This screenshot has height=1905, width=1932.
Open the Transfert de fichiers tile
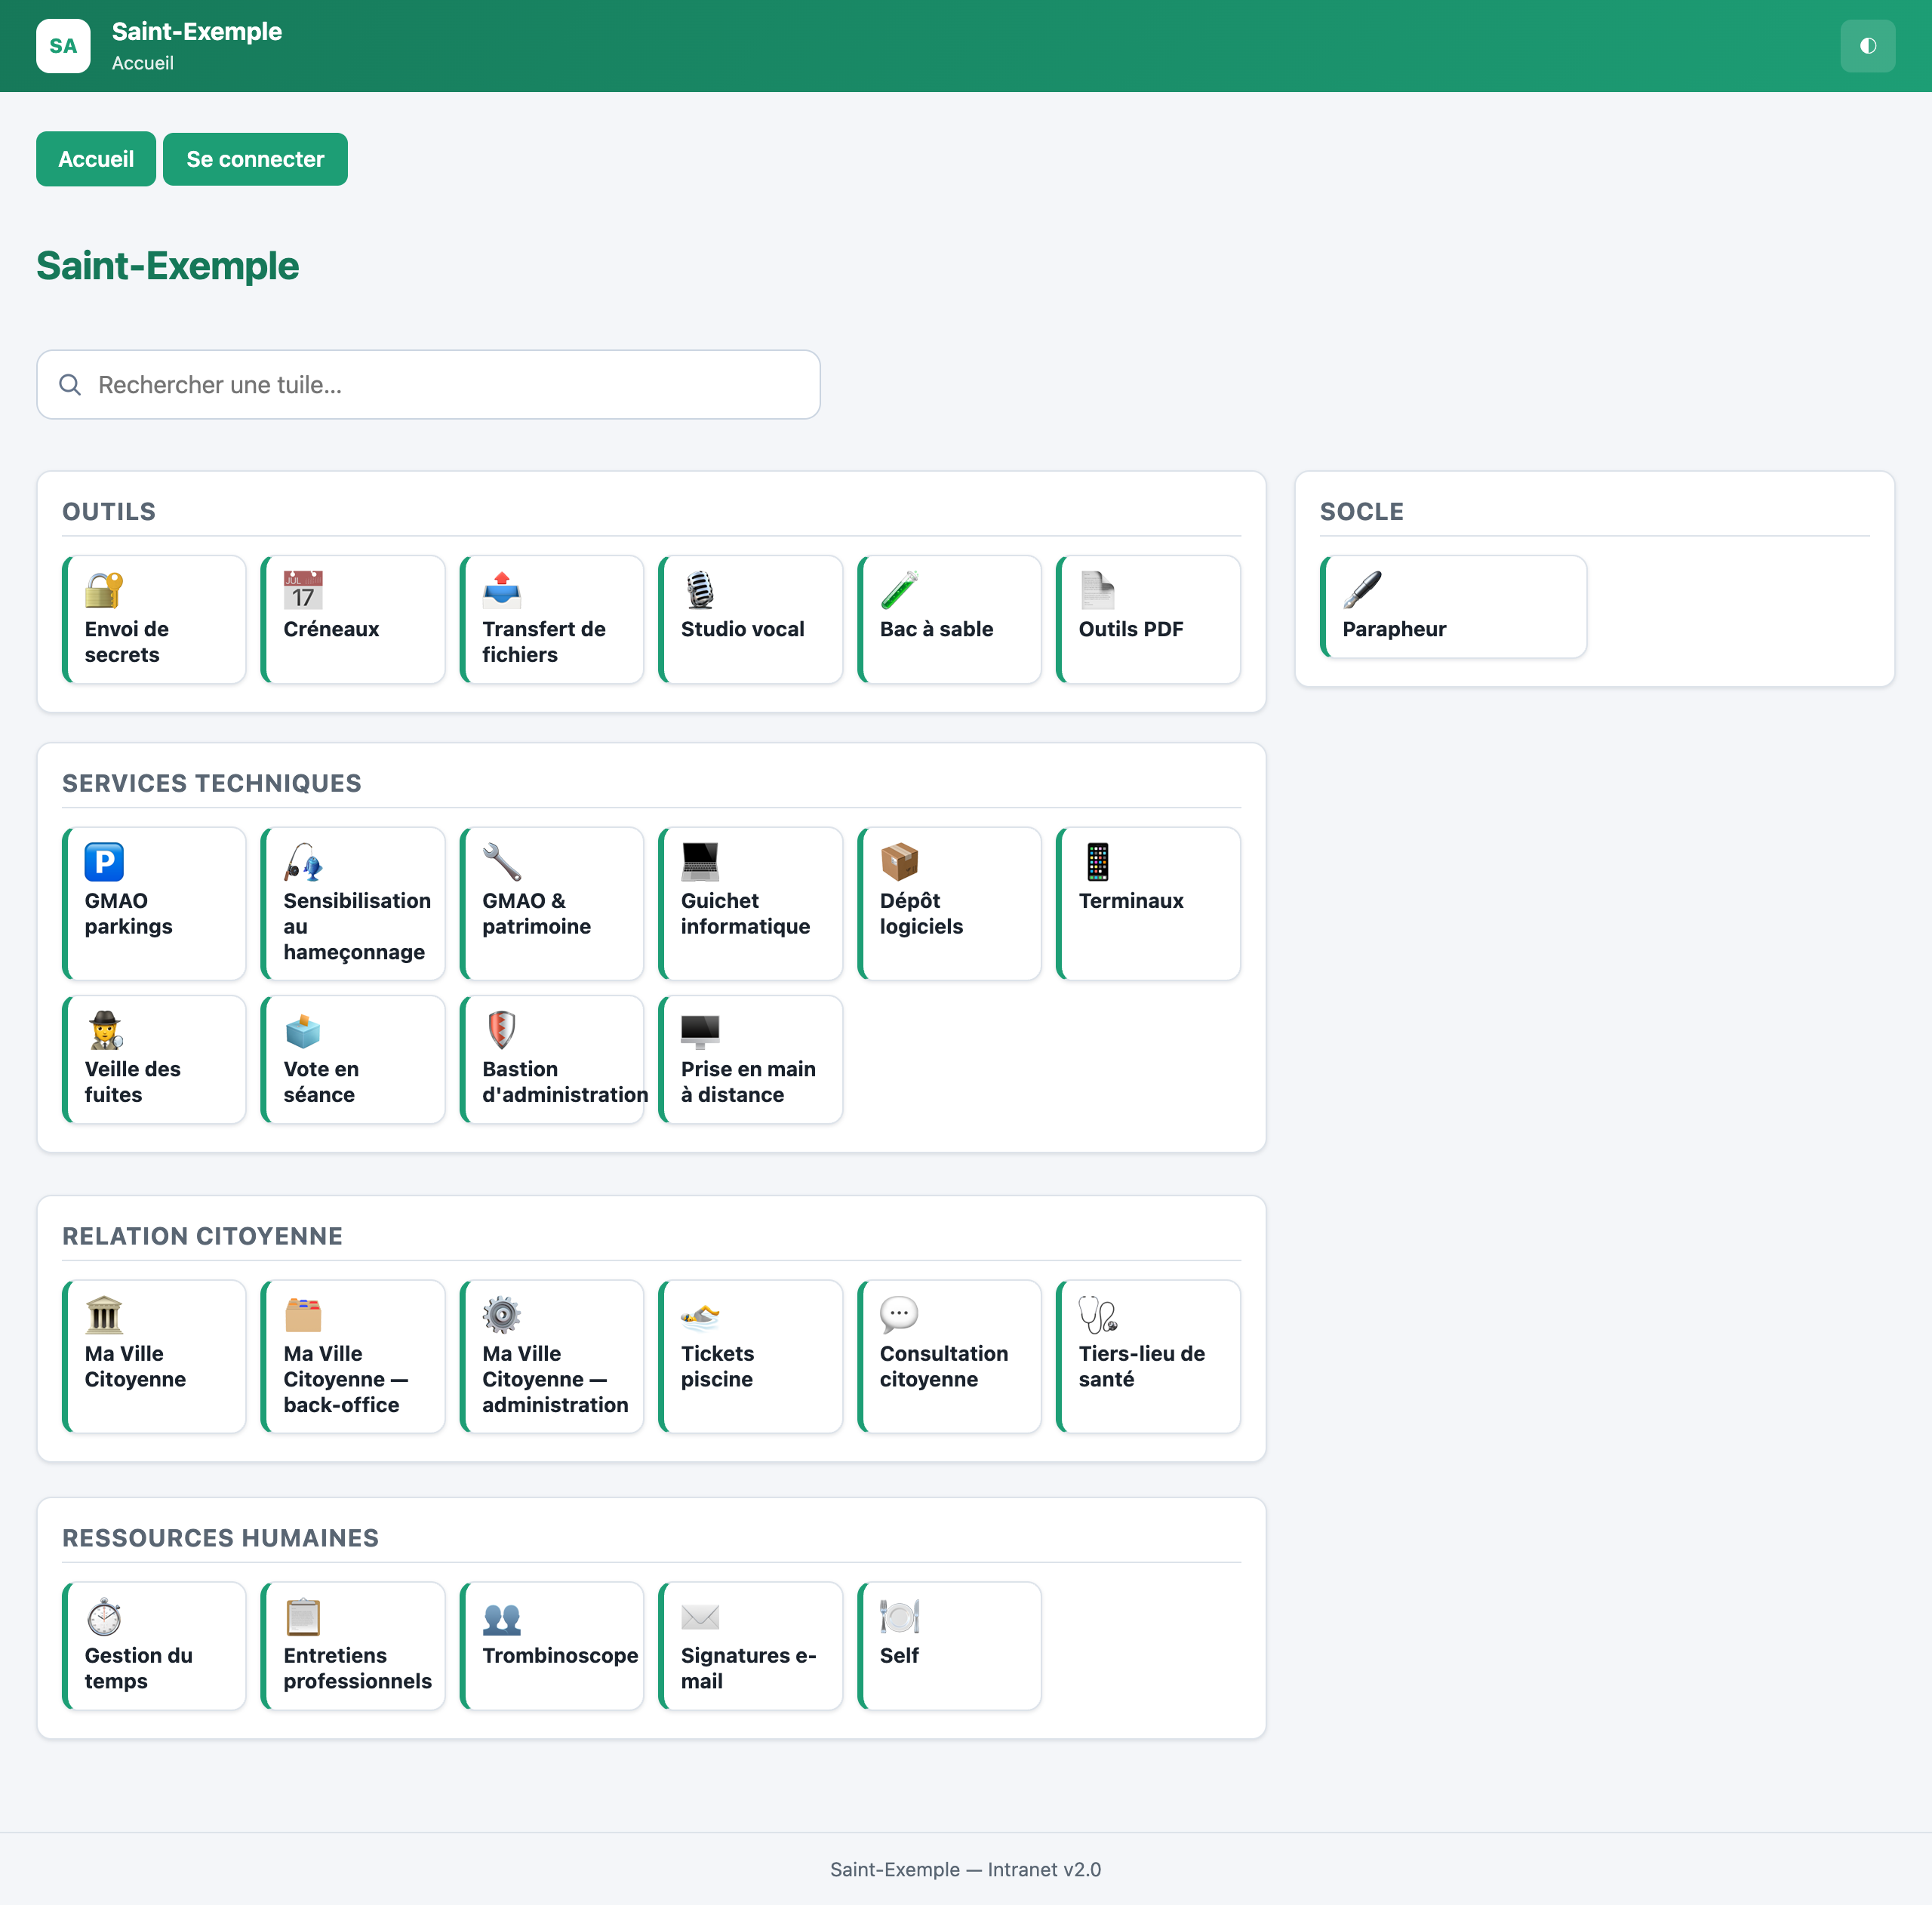552,620
